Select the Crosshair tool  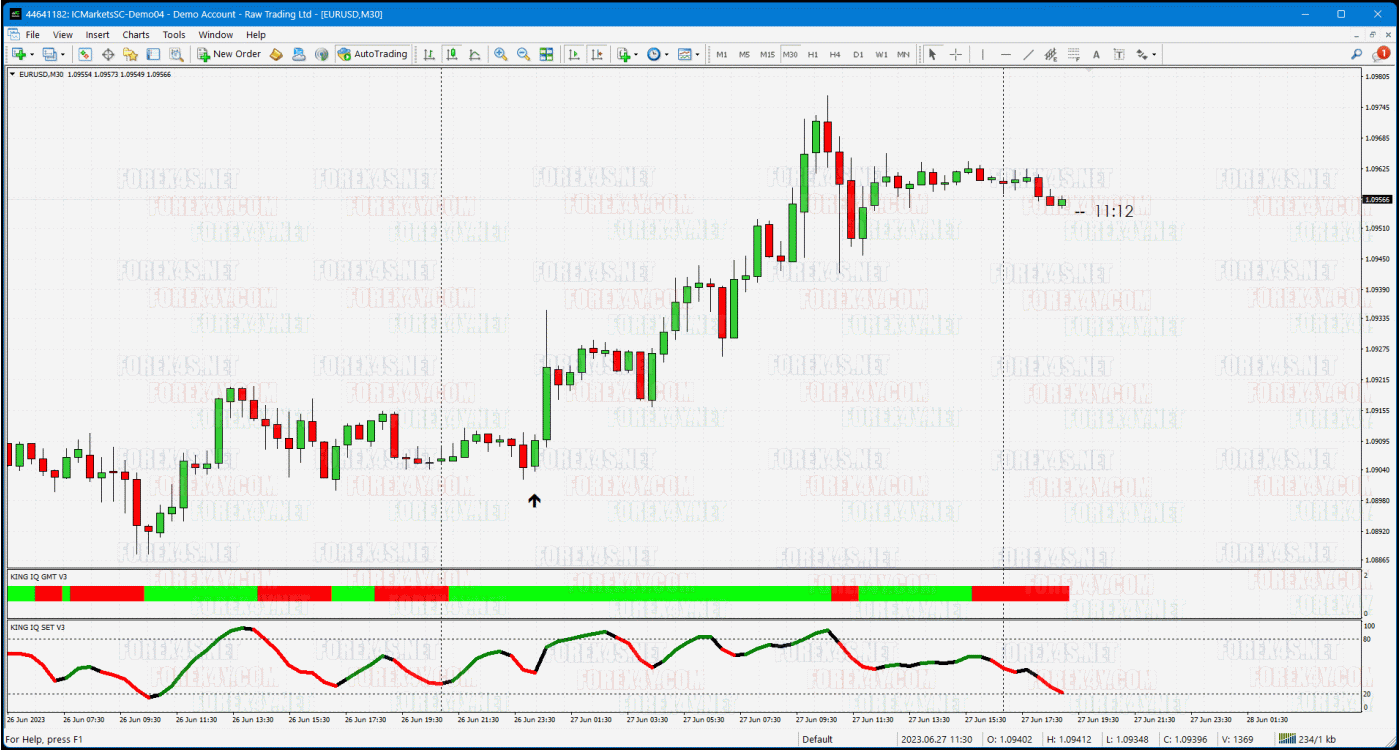(x=955, y=55)
